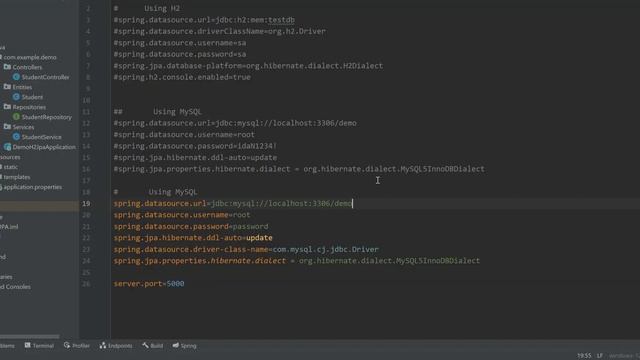The width and height of the screenshot is (640, 360).
Task: Click the Spring leaf icon
Action: 176,345
